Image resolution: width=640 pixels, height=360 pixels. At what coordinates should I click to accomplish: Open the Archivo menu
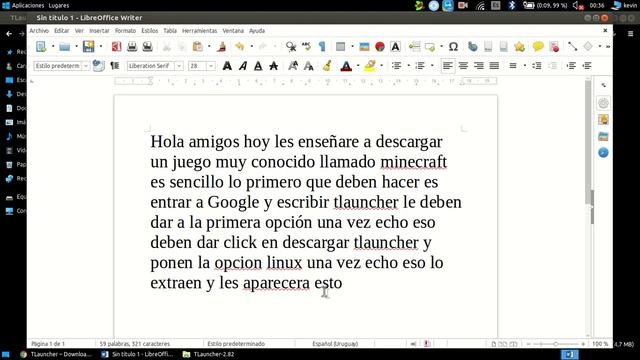tap(39, 31)
